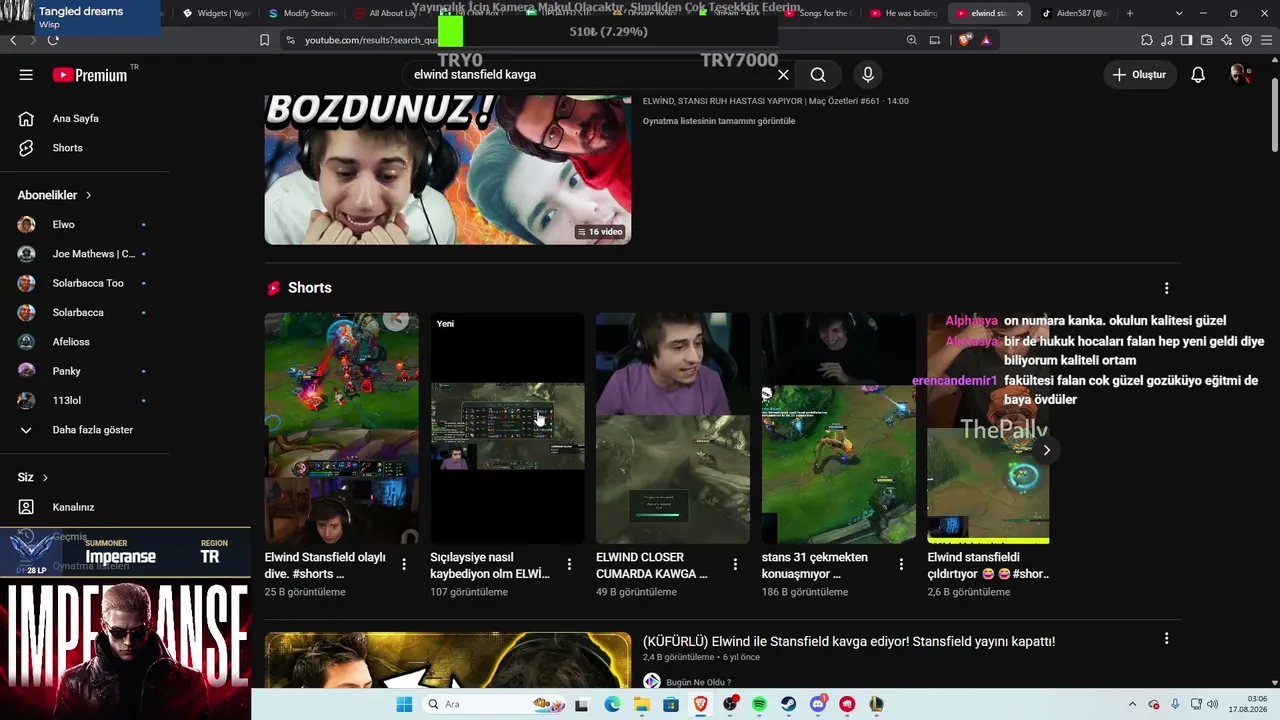1280x720 pixels.
Task: Expand the Siz section
Action: (x=33, y=477)
